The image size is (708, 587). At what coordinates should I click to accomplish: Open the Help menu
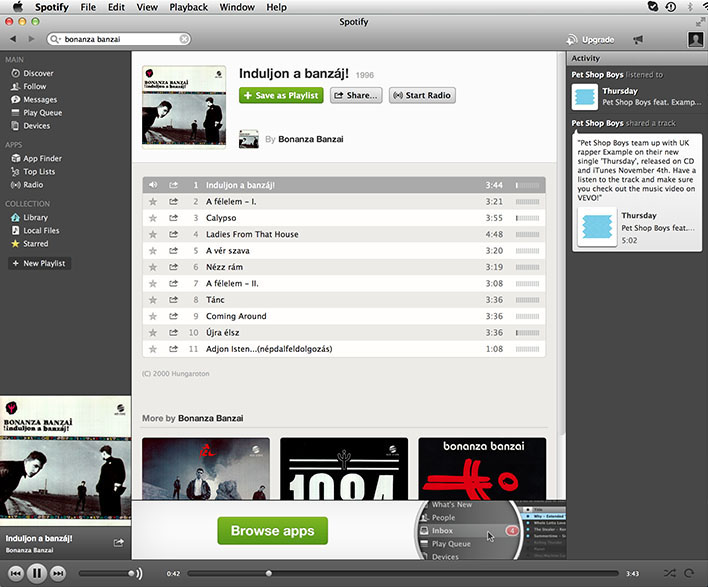pyautogui.click(x=276, y=7)
